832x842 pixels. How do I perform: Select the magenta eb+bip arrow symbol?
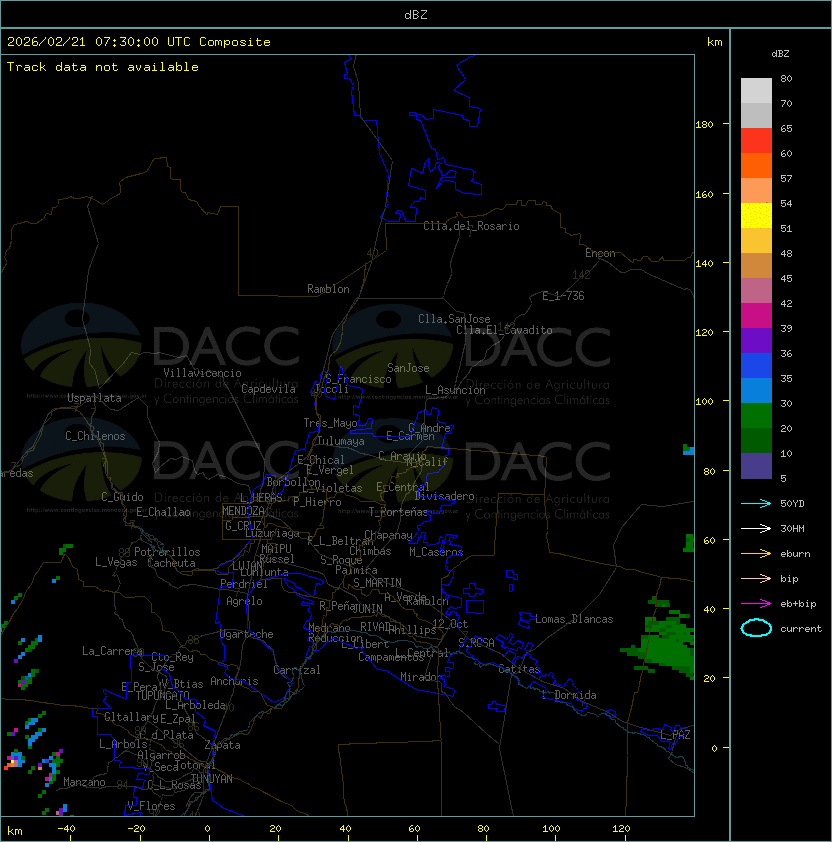click(x=756, y=604)
